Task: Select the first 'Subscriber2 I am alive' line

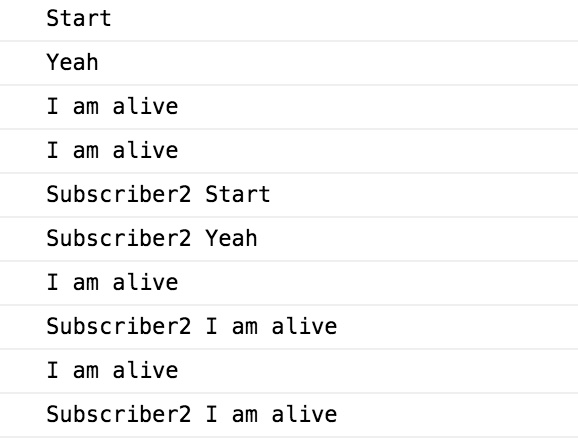Action: pos(289,327)
